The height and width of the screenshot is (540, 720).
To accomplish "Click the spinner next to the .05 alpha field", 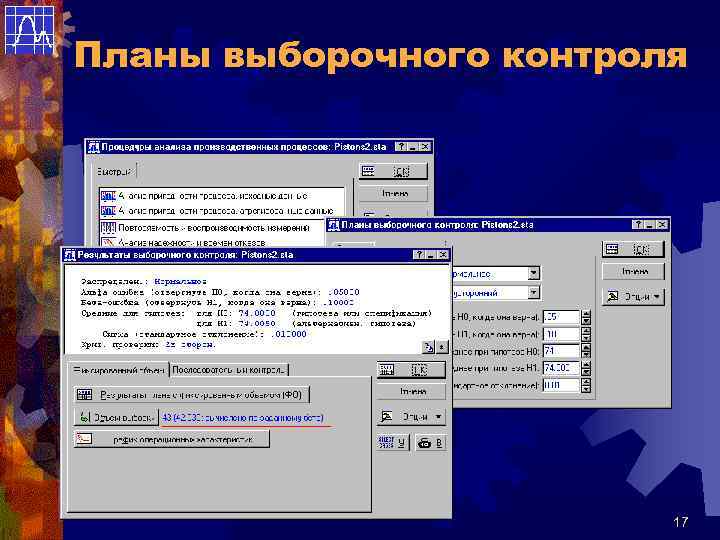I will 586,317.
